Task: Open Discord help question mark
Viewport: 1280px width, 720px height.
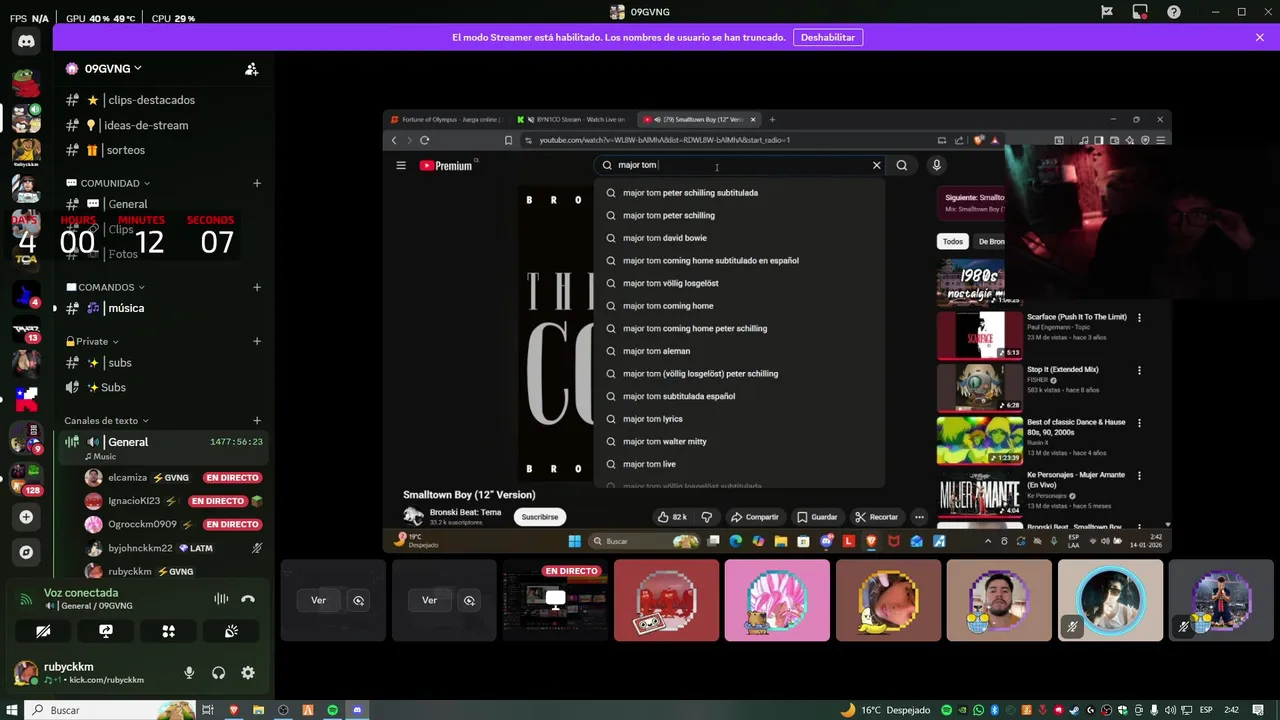Action: tap(1174, 12)
